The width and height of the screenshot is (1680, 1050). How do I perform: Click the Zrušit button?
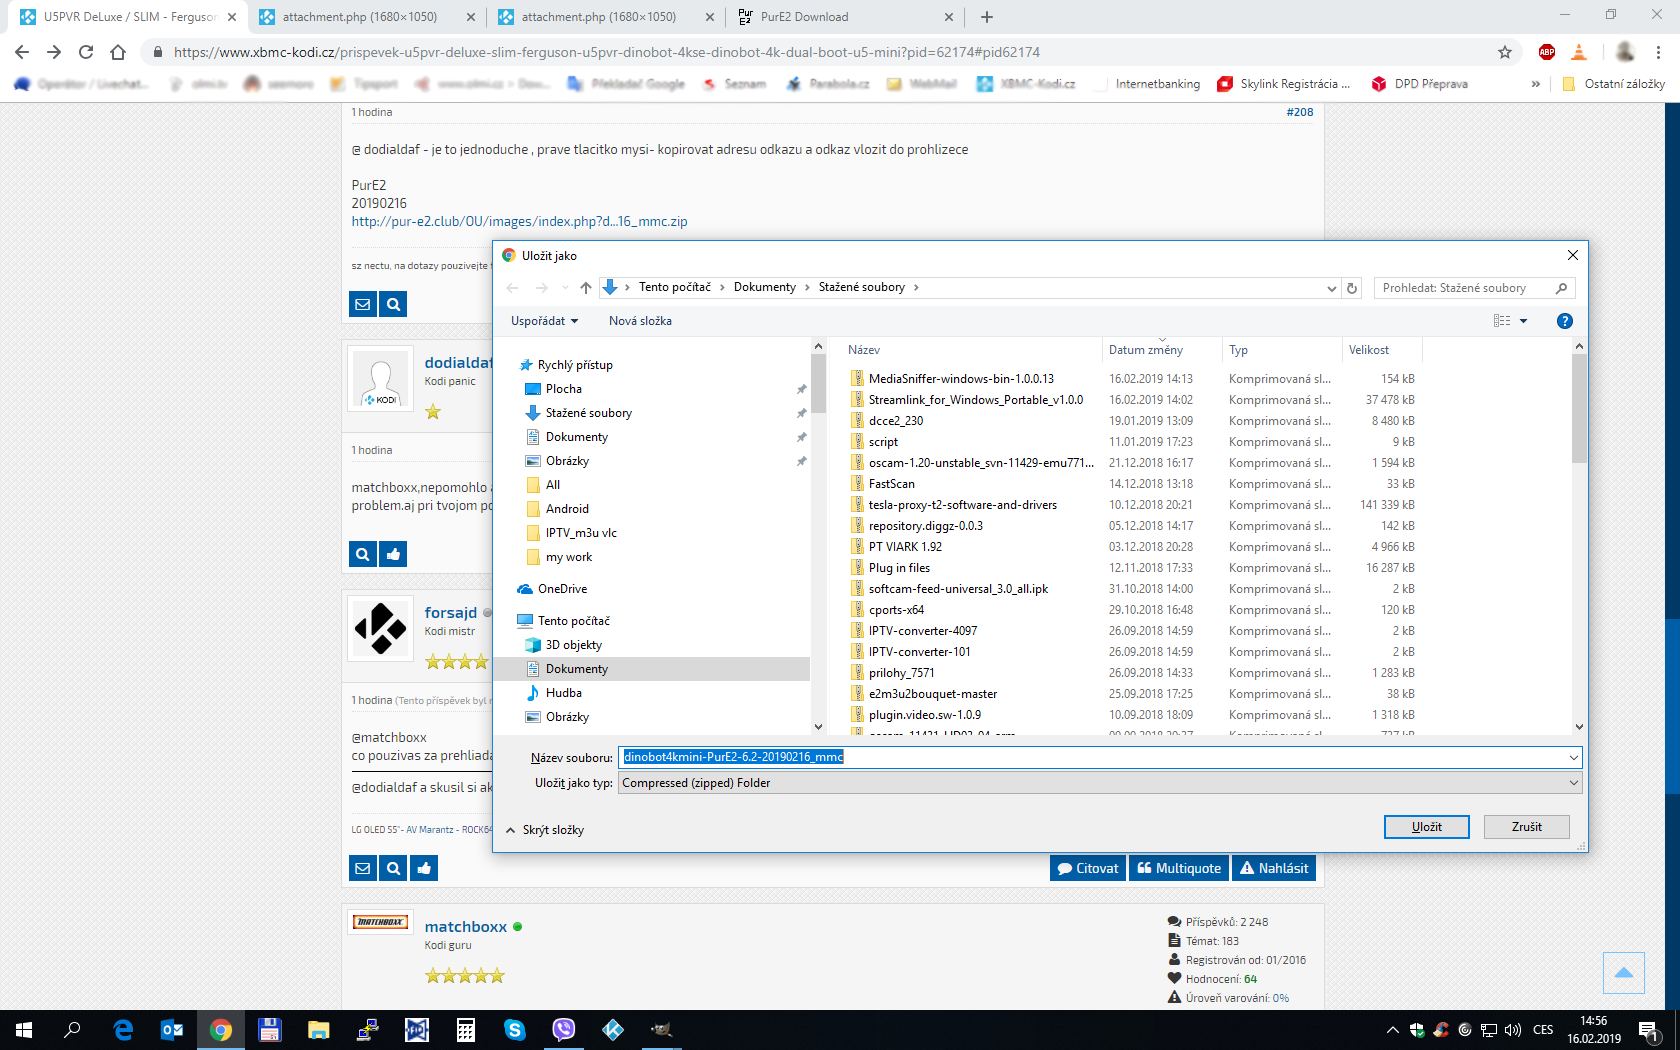[1526, 827]
